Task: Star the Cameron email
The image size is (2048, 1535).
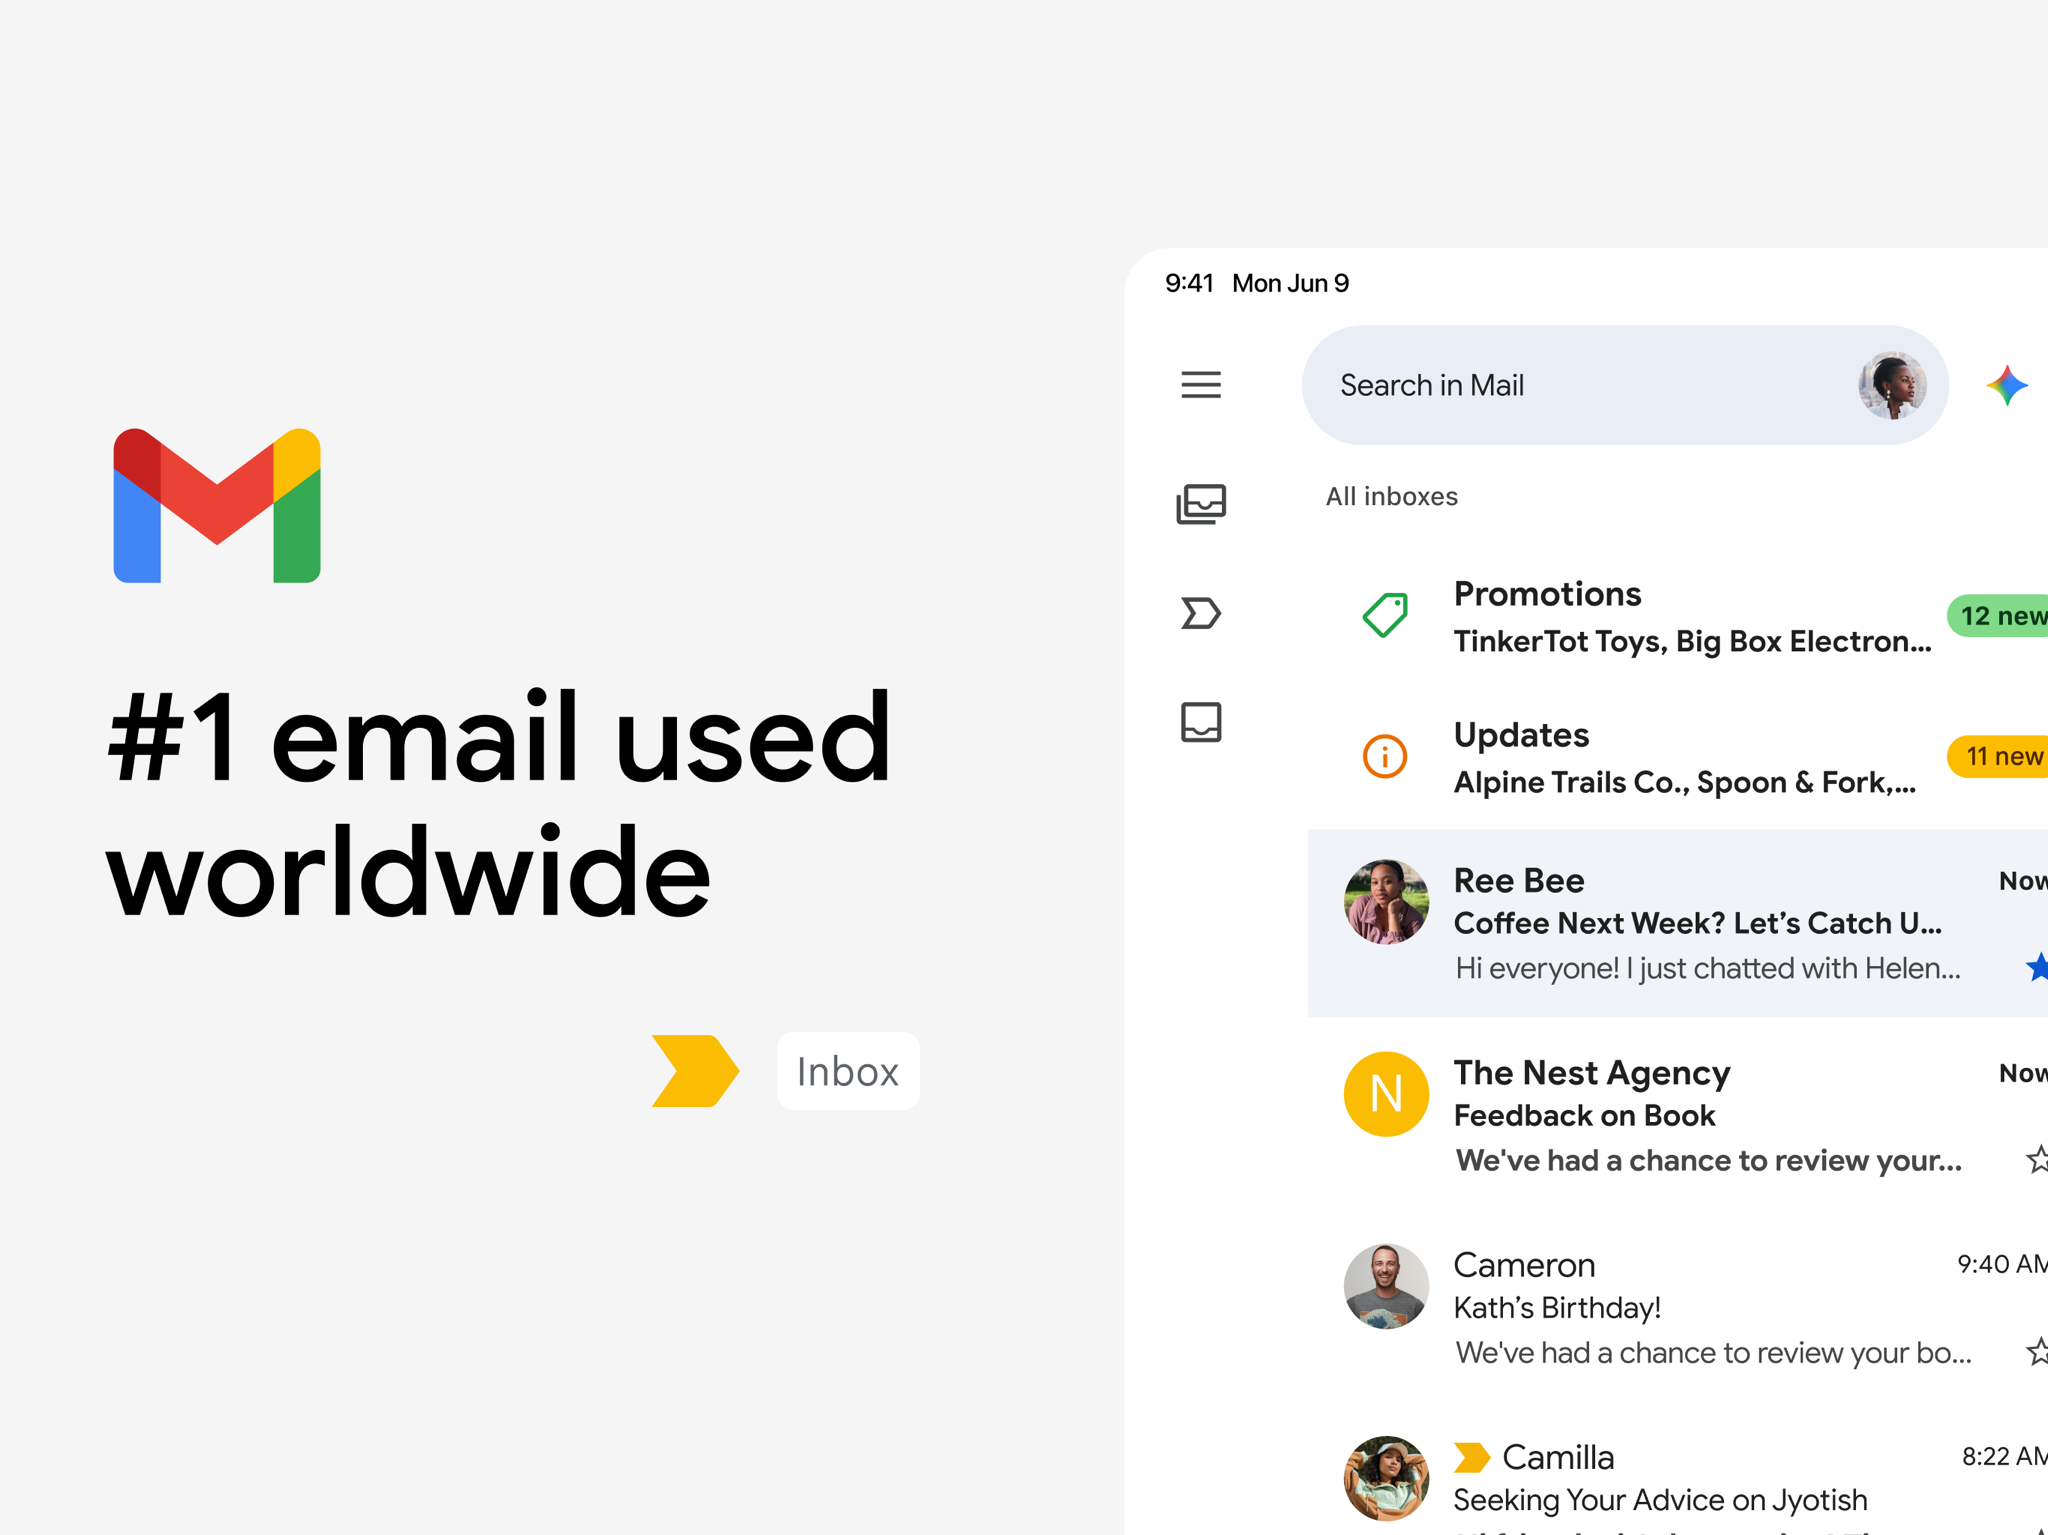Action: click(x=2037, y=1351)
